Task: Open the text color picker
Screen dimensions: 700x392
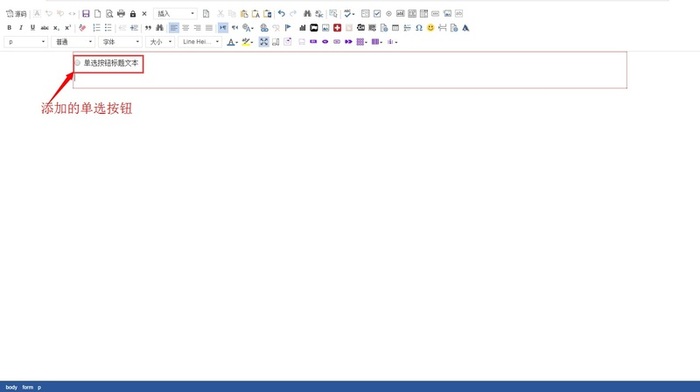Action: 232,42
